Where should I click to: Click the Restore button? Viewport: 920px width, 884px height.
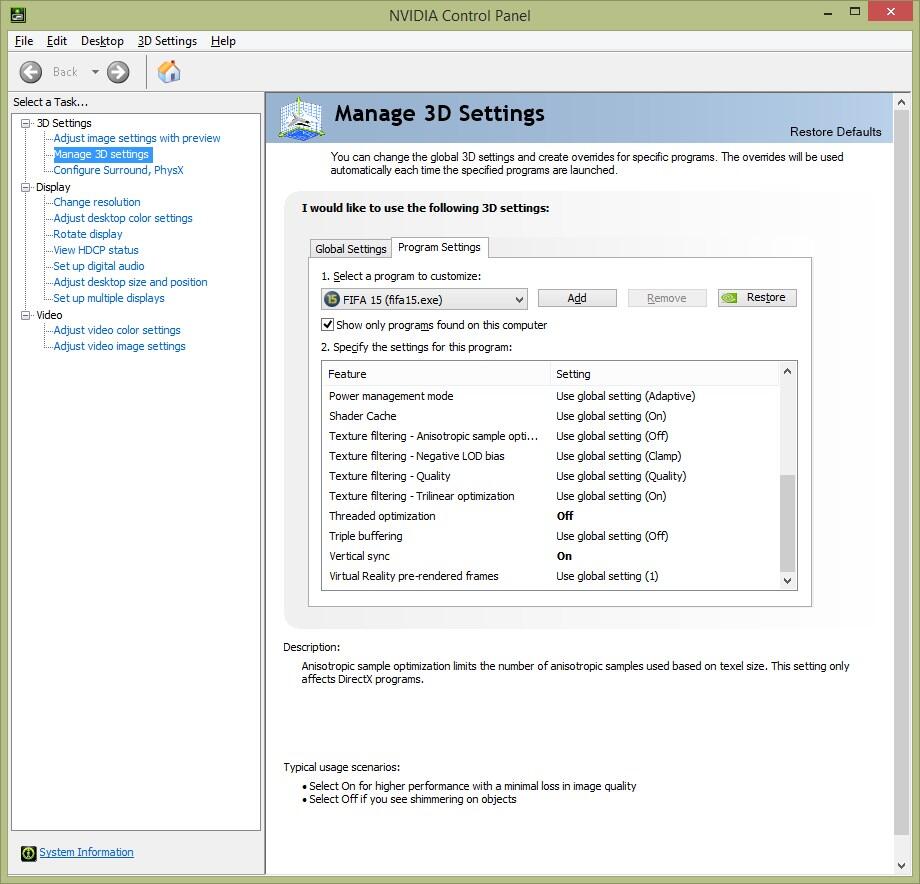click(x=757, y=297)
